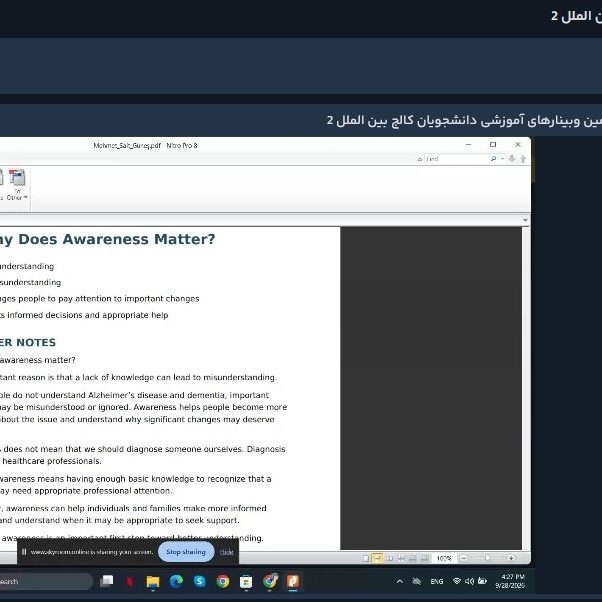Select the highlighted continuous page view
This screenshot has height=602, width=602.
[377, 558]
